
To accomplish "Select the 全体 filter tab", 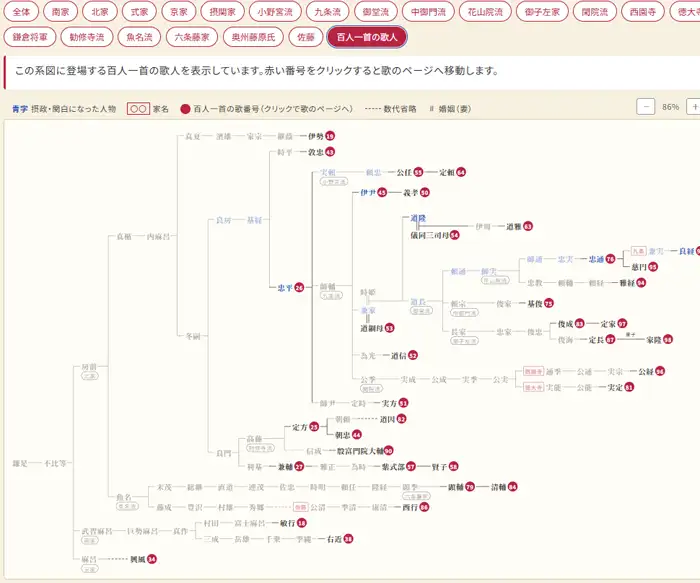I will (x=21, y=12).
